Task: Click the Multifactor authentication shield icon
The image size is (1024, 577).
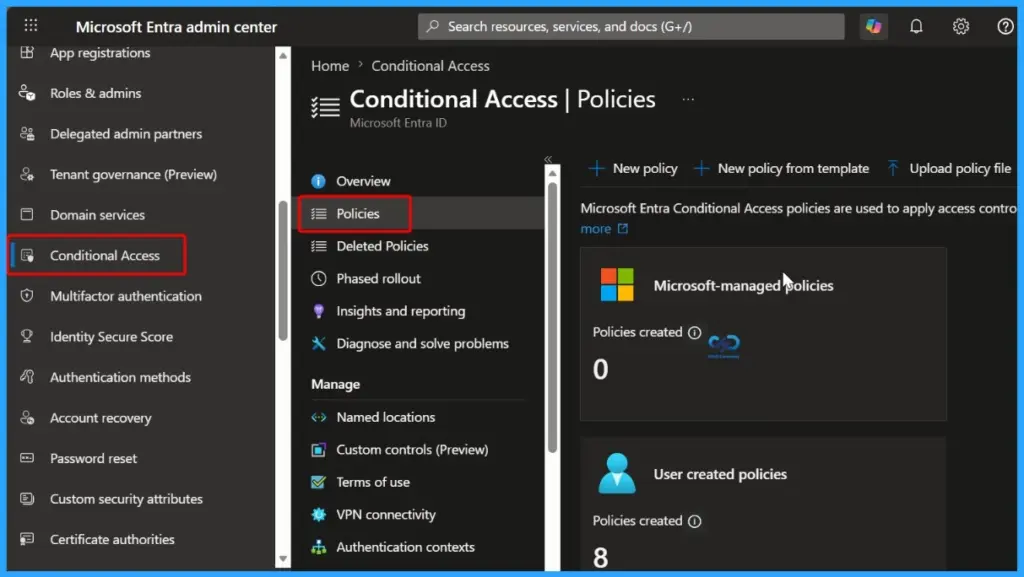Action: (x=27, y=296)
